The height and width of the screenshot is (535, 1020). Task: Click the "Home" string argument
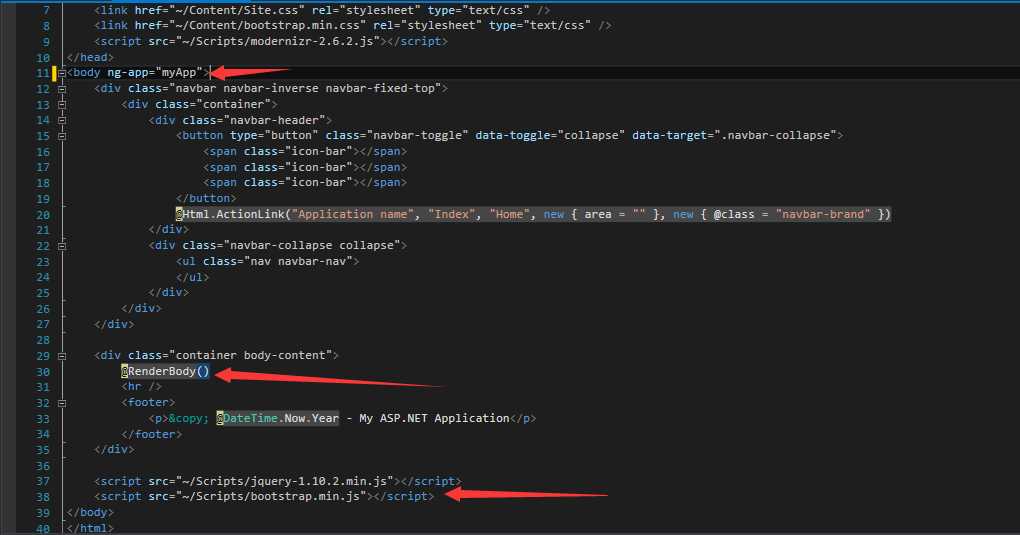pos(509,214)
